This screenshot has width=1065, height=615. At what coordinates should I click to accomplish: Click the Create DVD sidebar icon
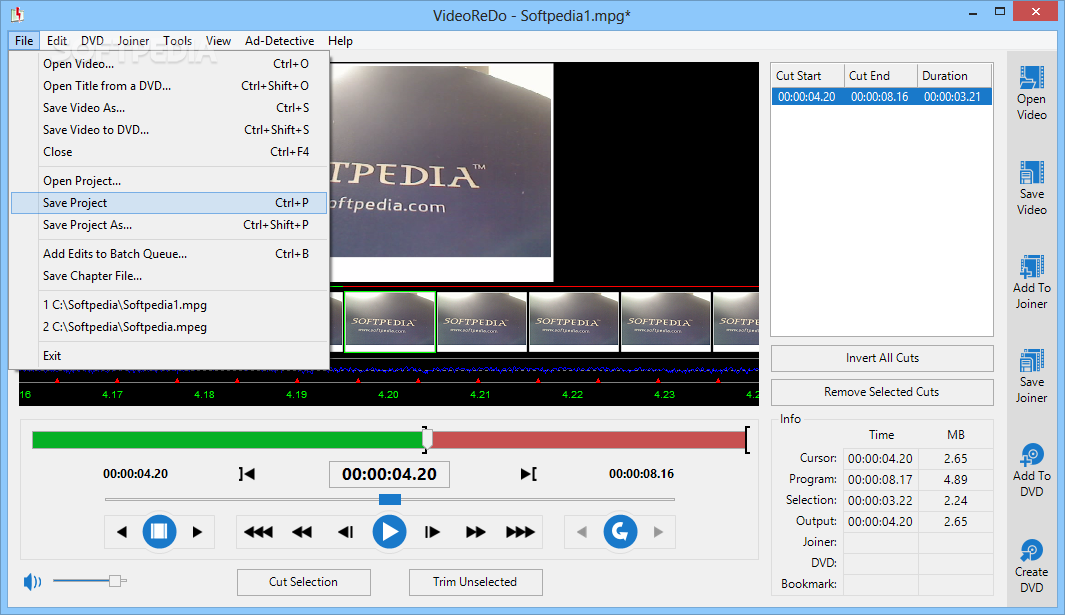click(1031, 551)
